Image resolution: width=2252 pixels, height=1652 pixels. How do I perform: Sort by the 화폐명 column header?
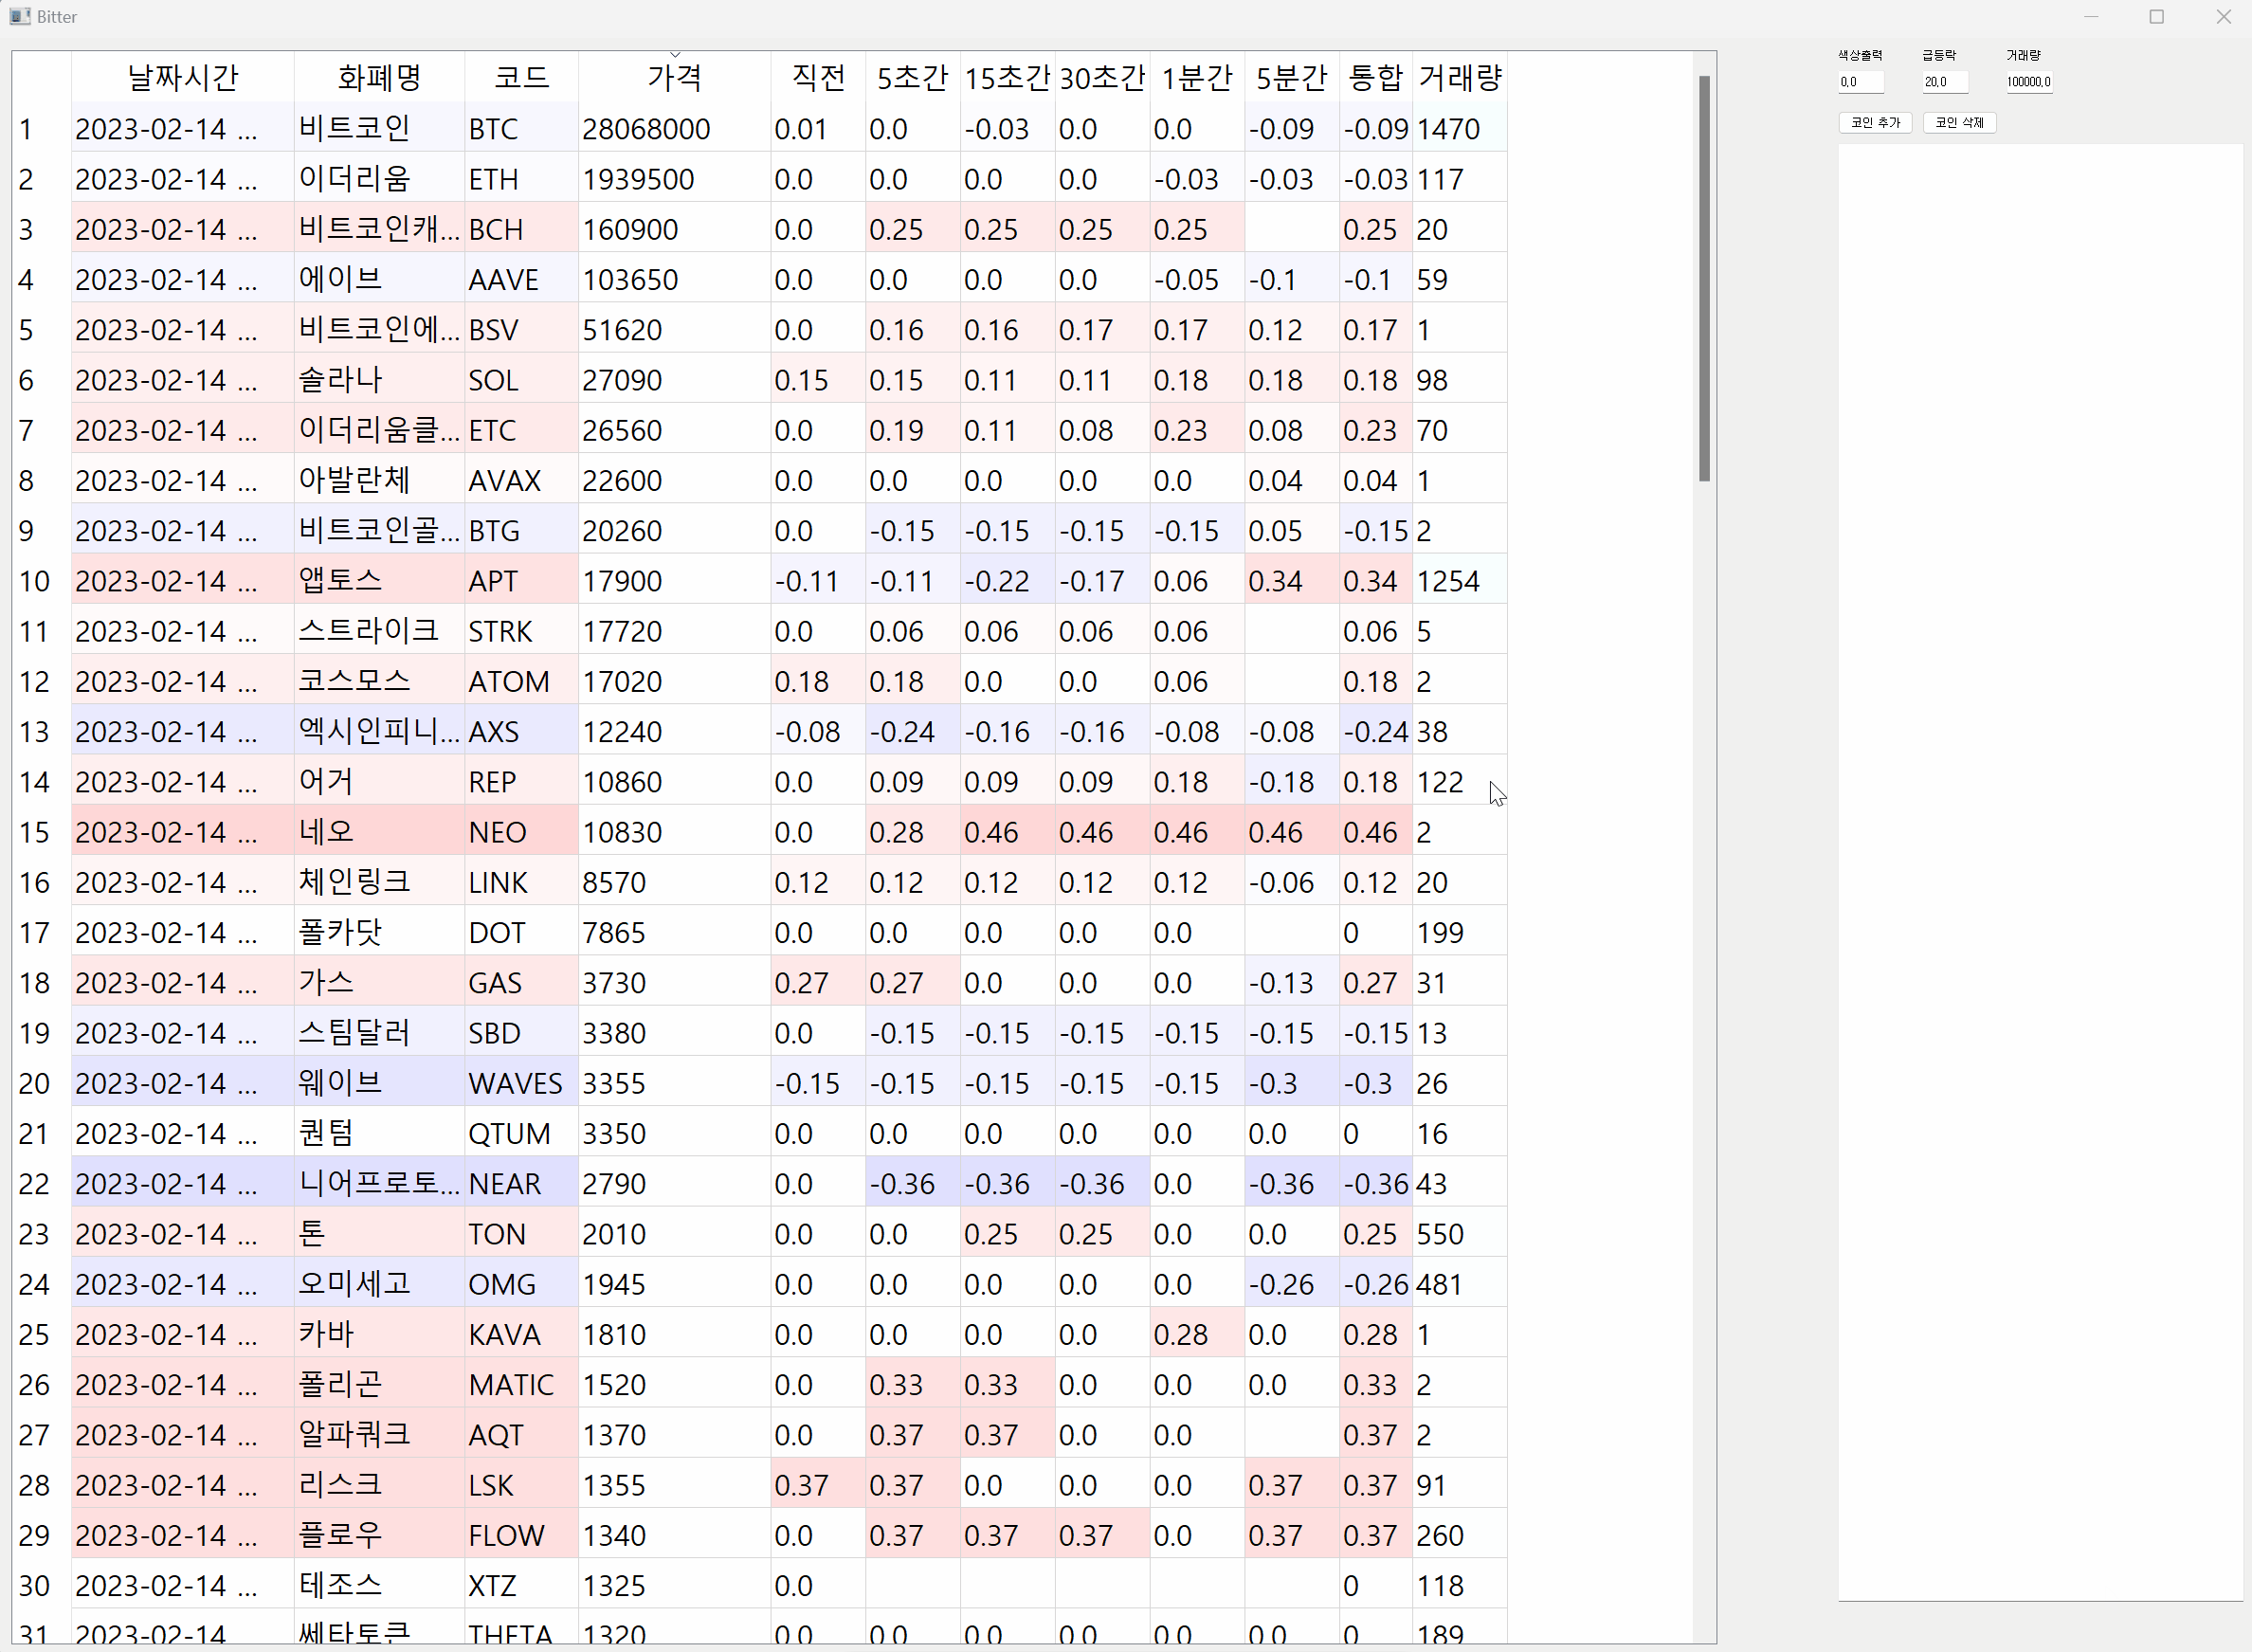[379, 77]
